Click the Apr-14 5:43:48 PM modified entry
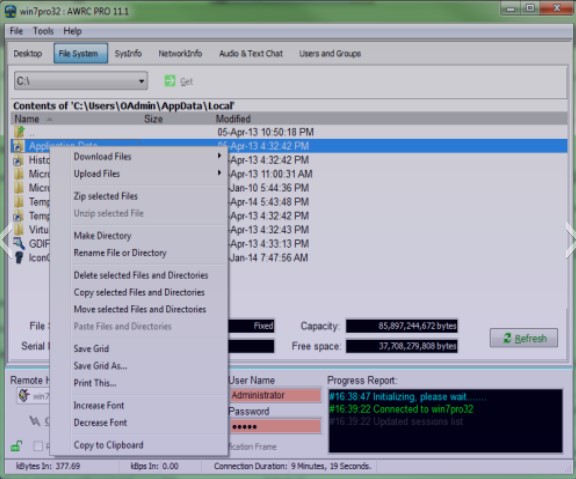576x479 pixels. [269, 202]
